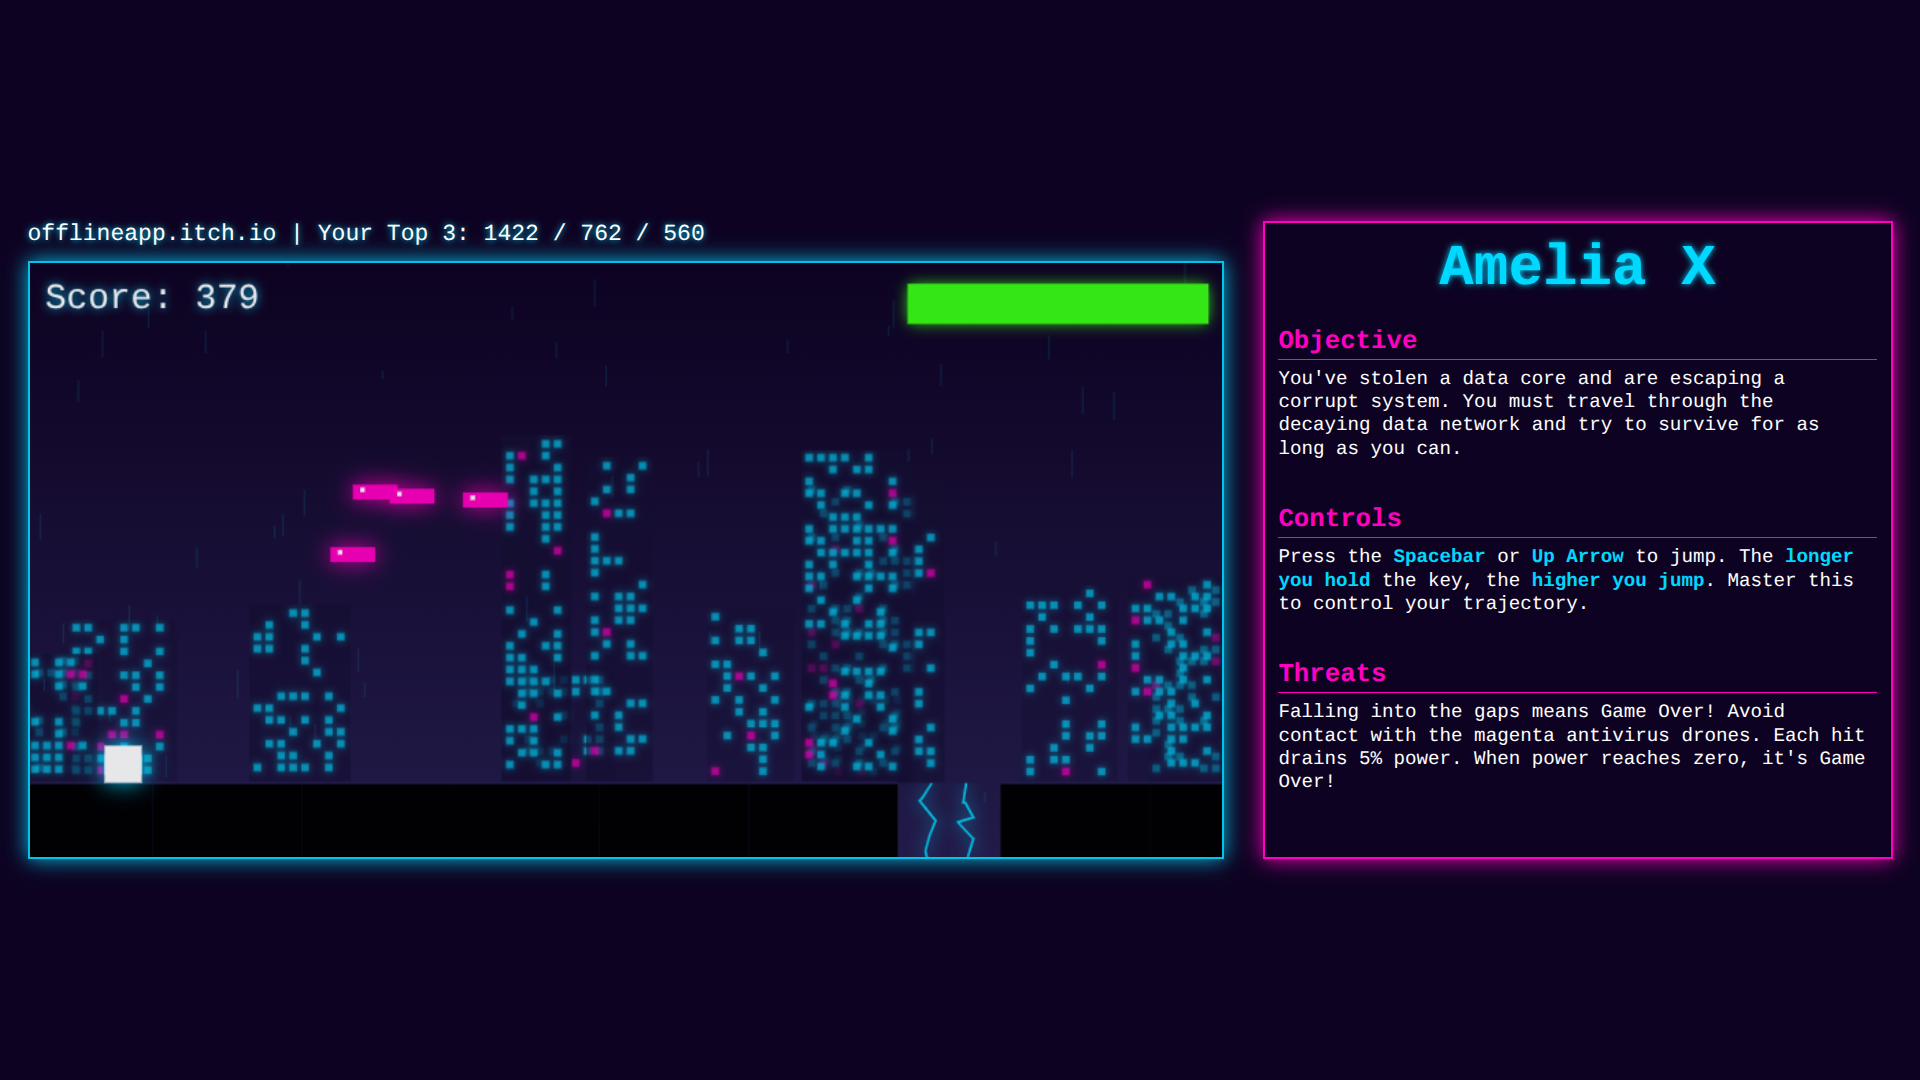The width and height of the screenshot is (1920, 1080).
Task: Click the highlighted Up Arrow keyword
Action: [1577, 556]
